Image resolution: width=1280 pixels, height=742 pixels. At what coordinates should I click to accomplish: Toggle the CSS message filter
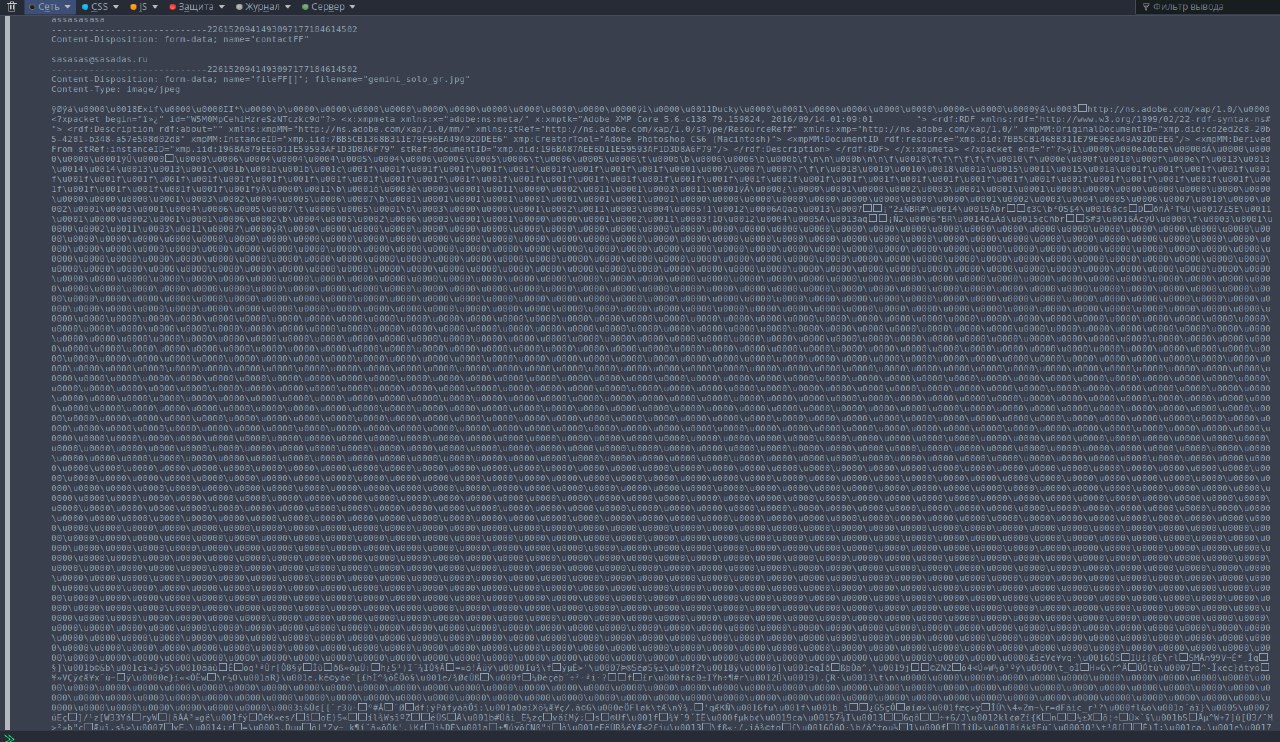tap(95, 7)
